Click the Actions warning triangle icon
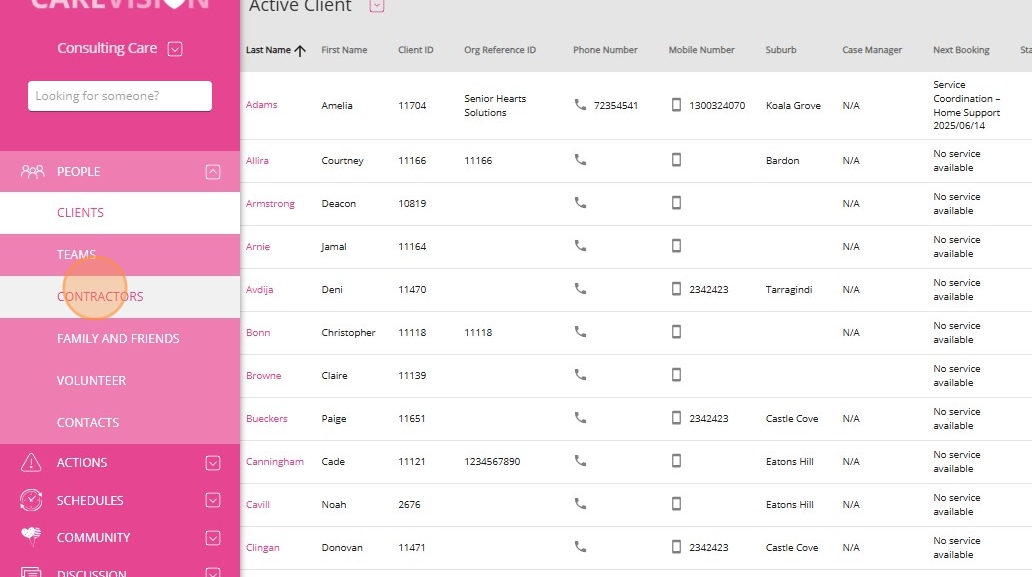 point(31,463)
